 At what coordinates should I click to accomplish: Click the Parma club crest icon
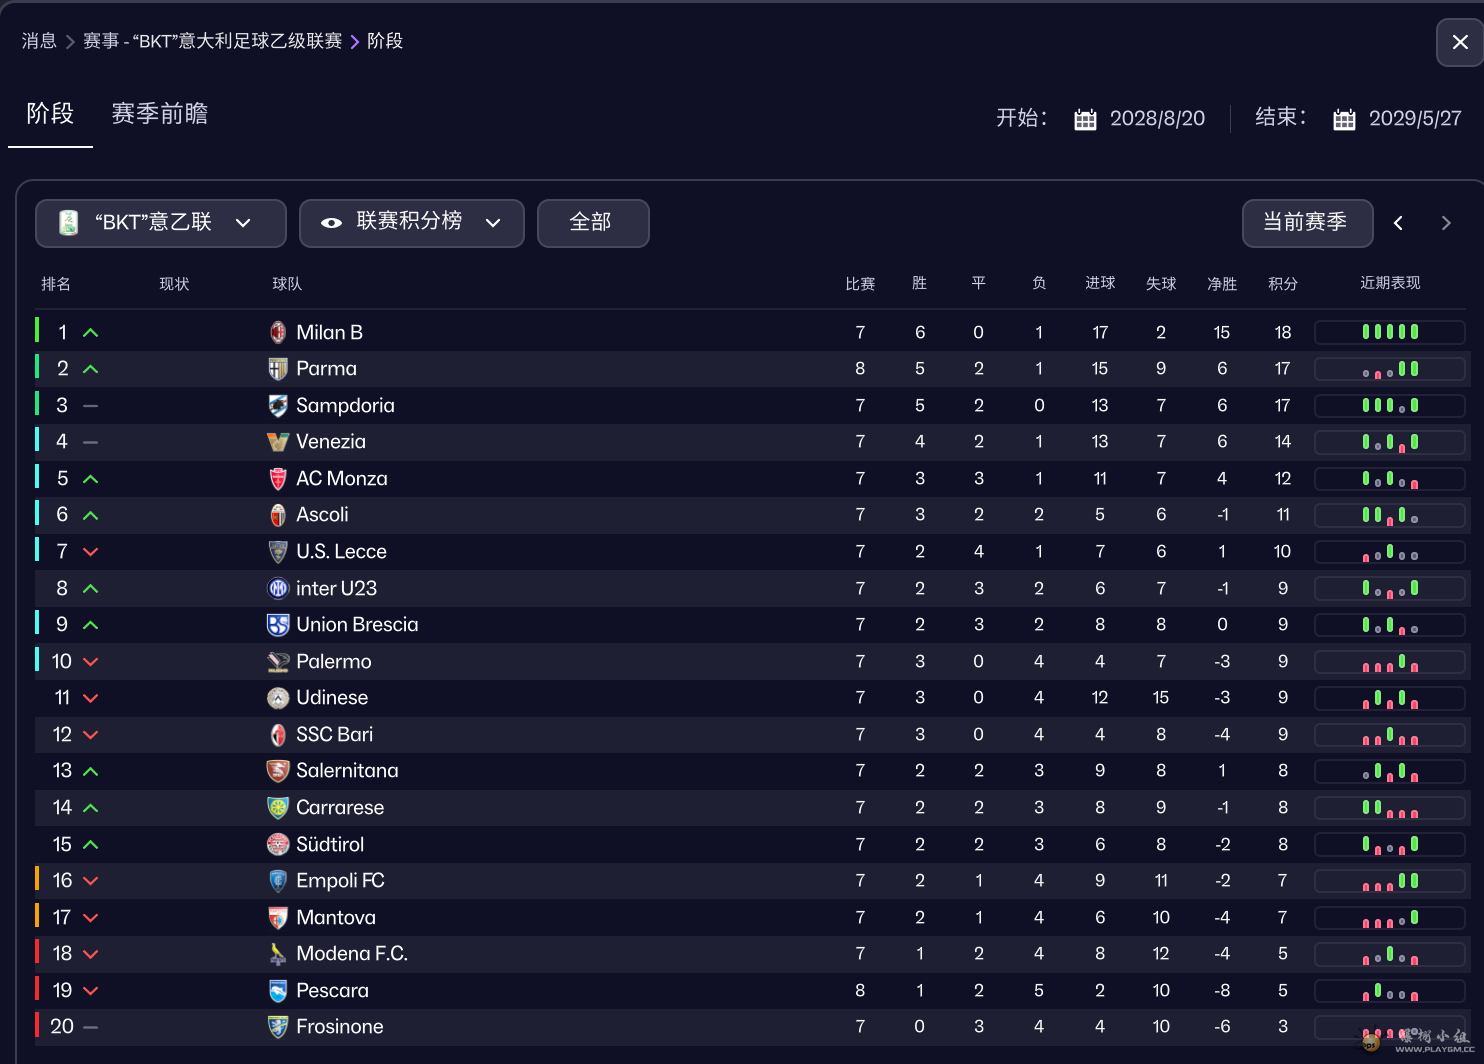point(278,369)
